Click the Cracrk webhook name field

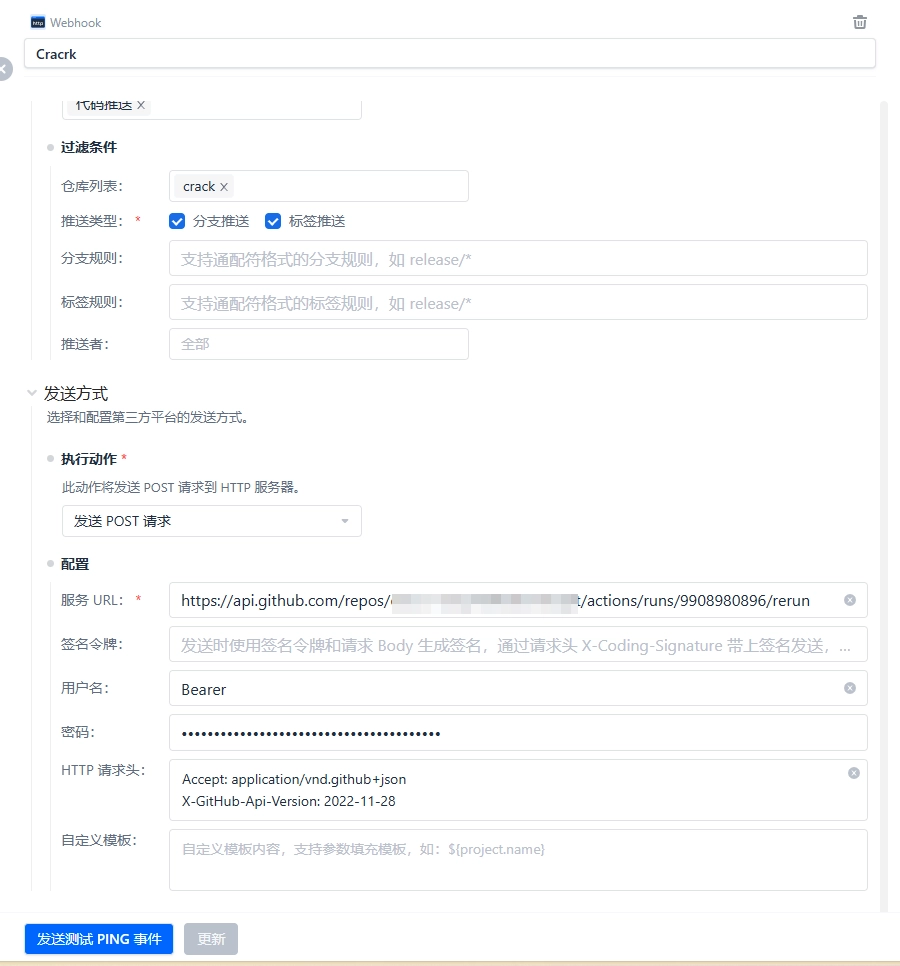tap(450, 53)
